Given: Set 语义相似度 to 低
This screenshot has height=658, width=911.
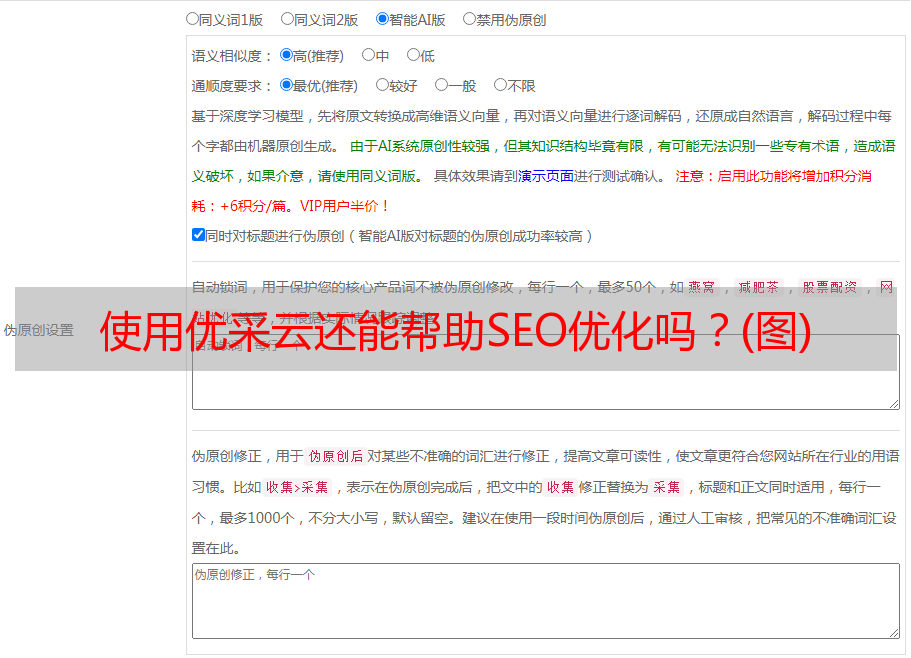Looking at the screenshot, I should click(x=413, y=55).
